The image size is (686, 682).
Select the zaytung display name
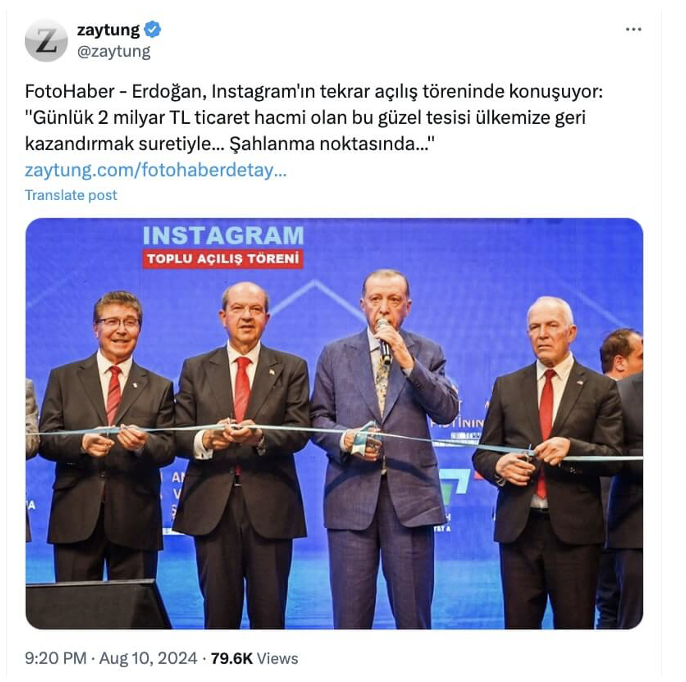coord(108,30)
